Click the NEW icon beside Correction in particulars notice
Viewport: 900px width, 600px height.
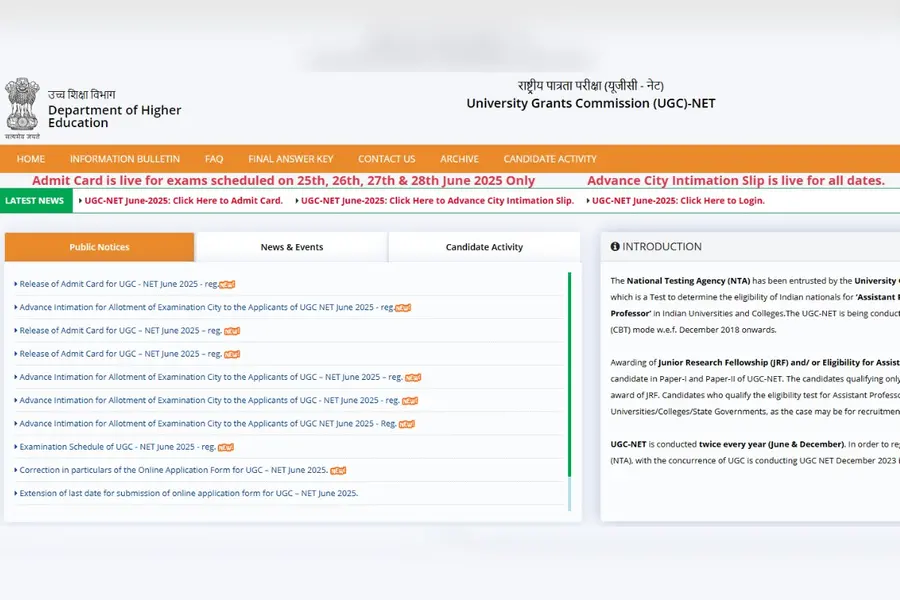tap(338, 470)
